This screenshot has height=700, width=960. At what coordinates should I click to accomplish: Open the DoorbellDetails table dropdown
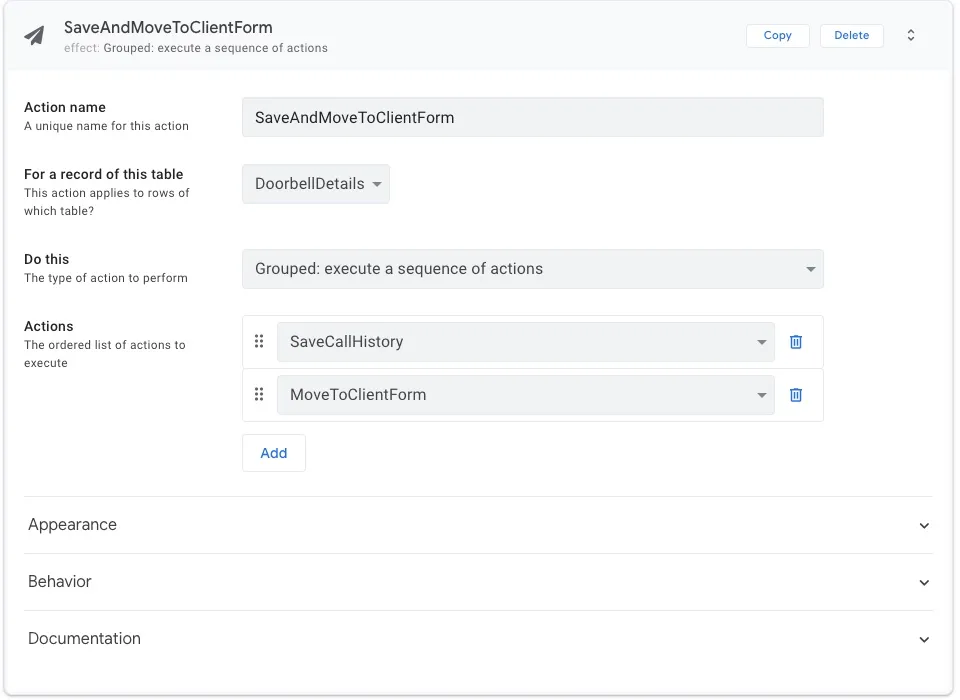(x=316, y=184)
